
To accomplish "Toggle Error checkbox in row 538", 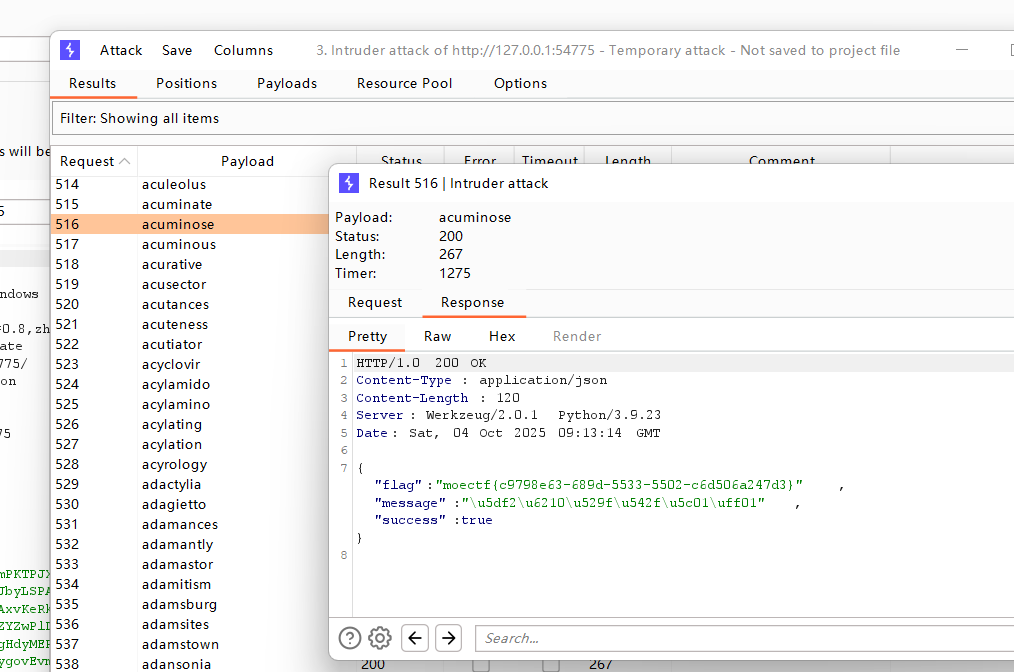I will pyautogui.click(x=481, y=664).
